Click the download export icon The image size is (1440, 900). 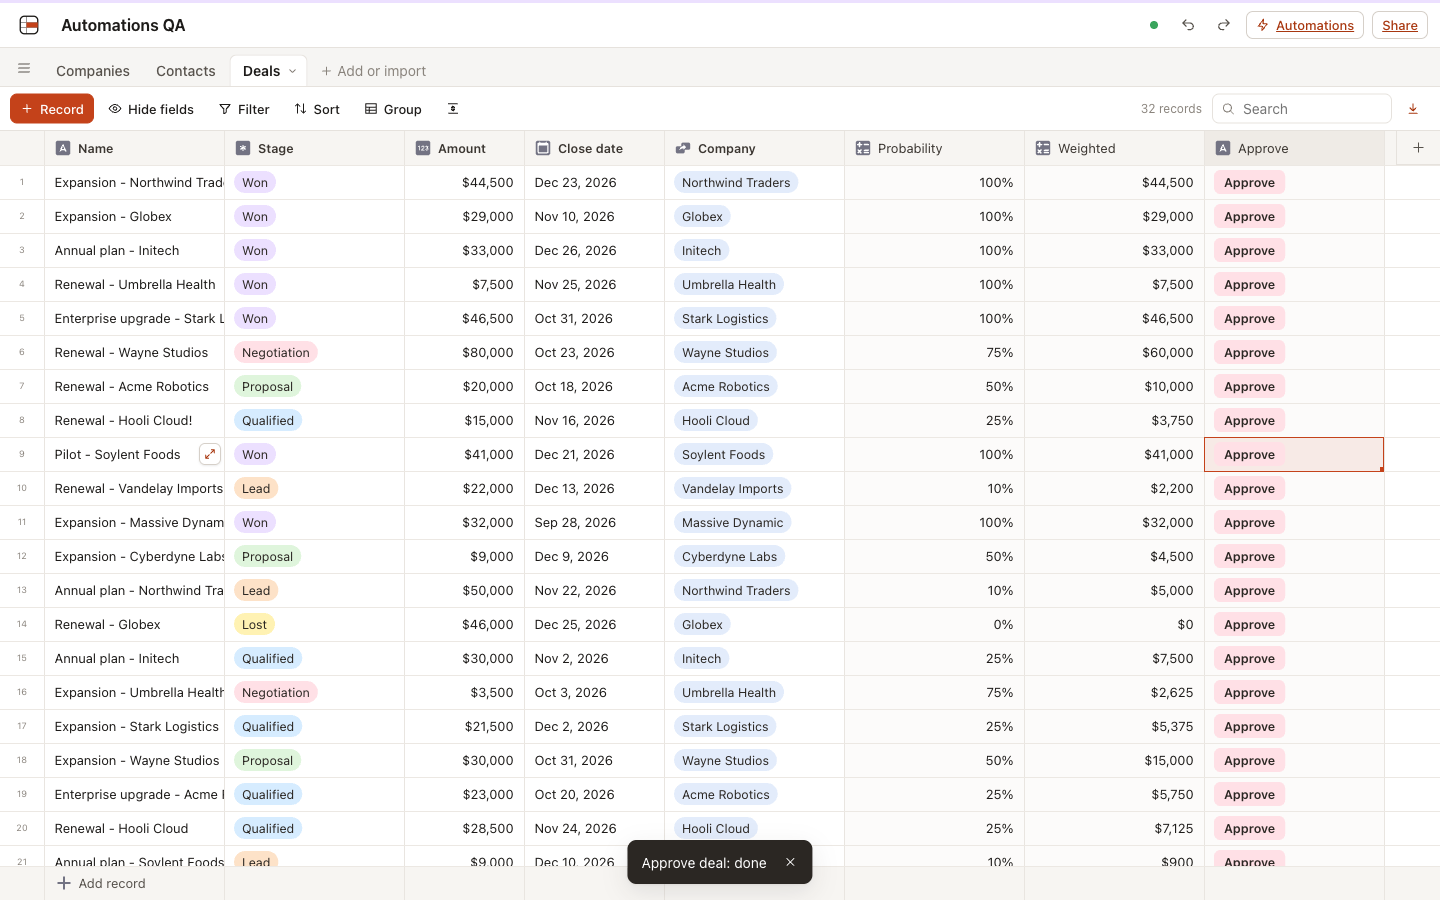point(1413,109)
